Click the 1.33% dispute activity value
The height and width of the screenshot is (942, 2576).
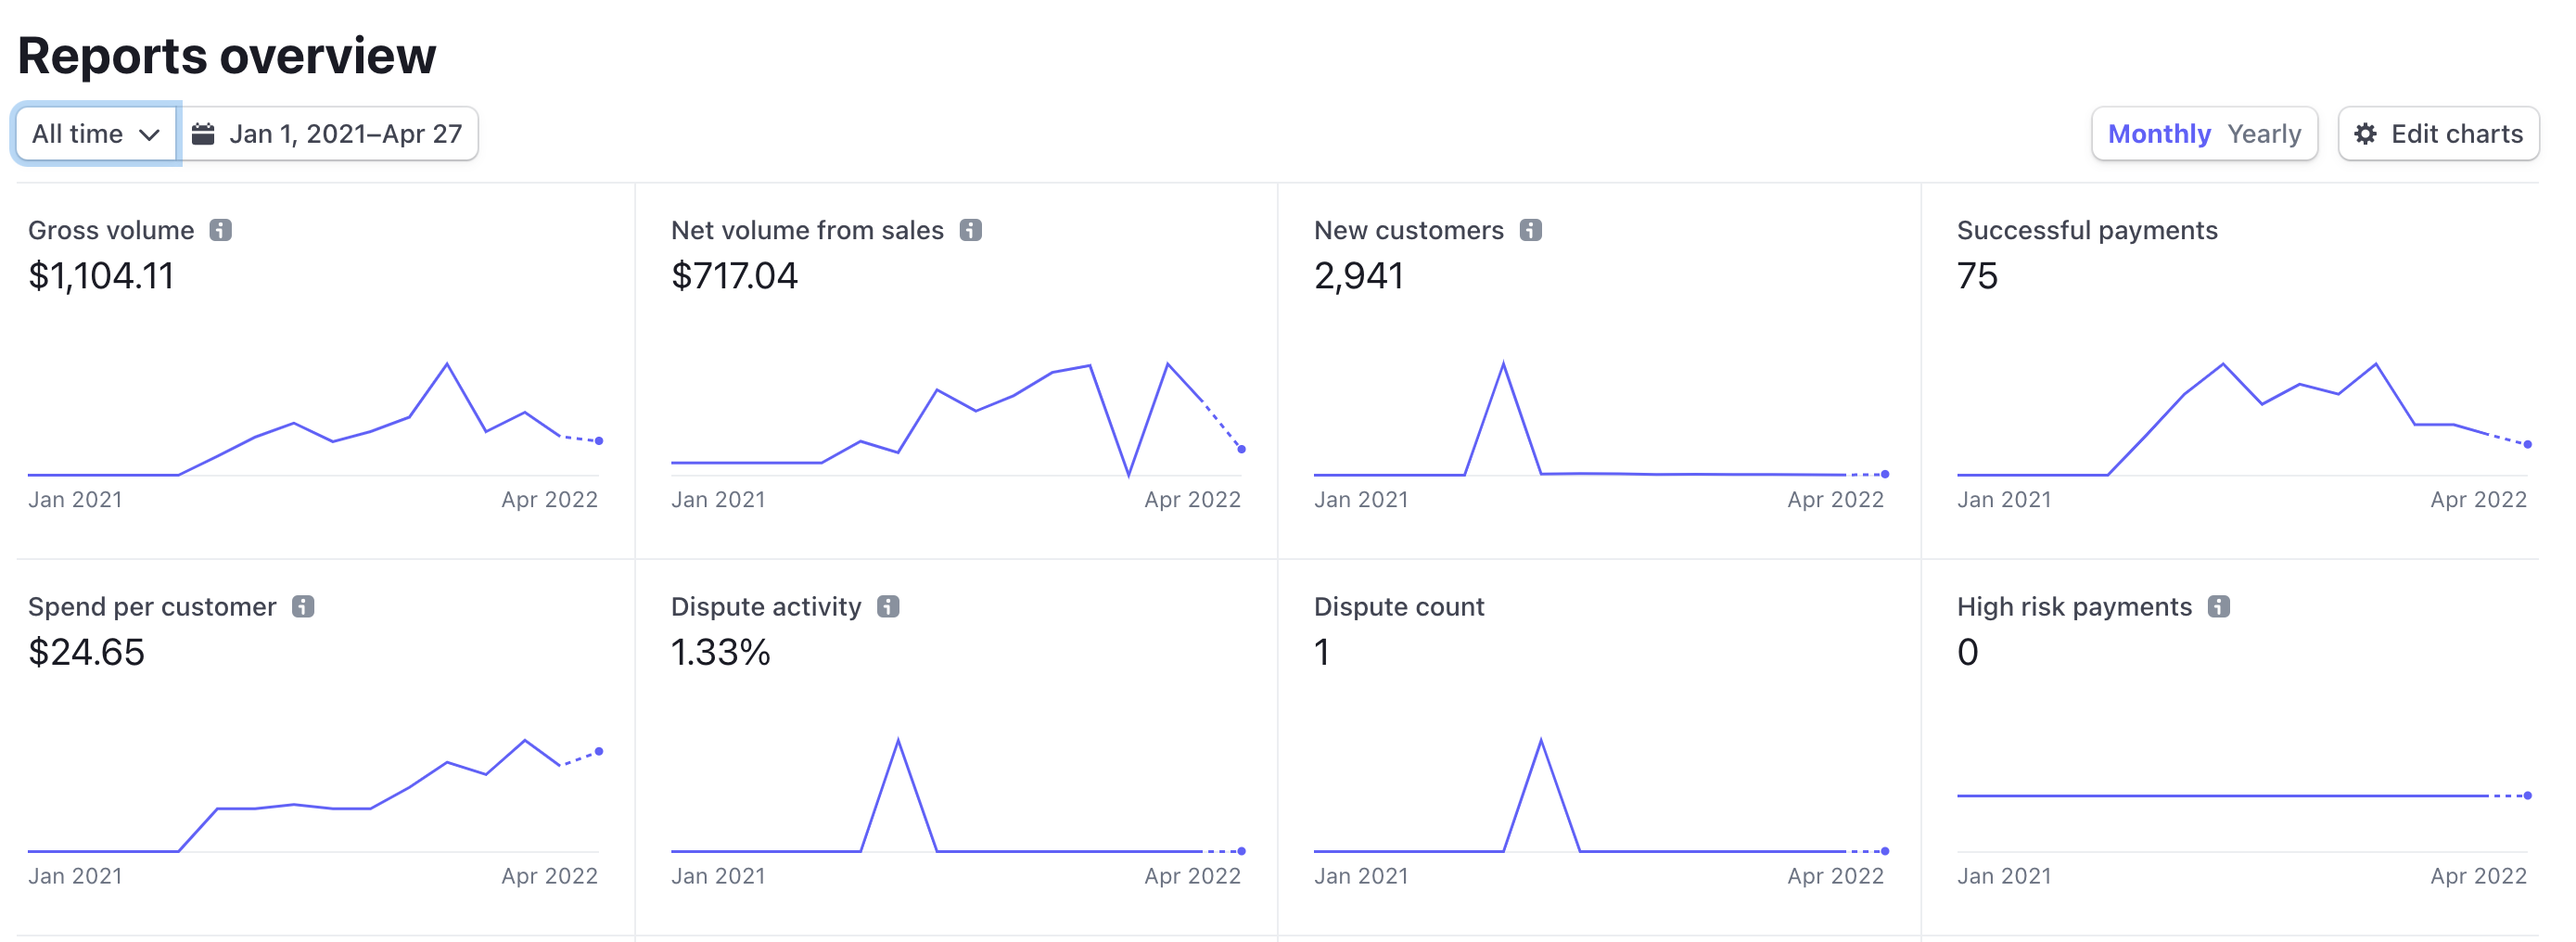[x=720, y=652]
